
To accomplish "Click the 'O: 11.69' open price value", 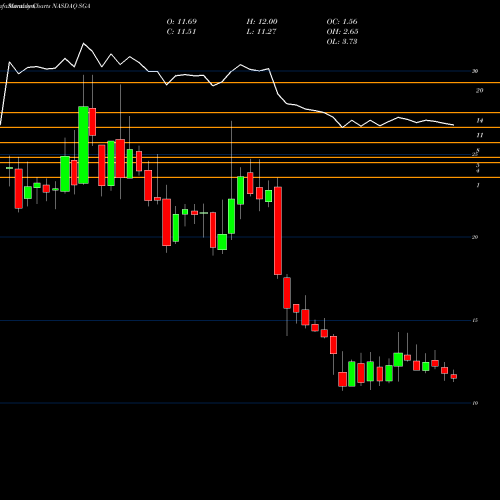I will [x=182, y=22].
